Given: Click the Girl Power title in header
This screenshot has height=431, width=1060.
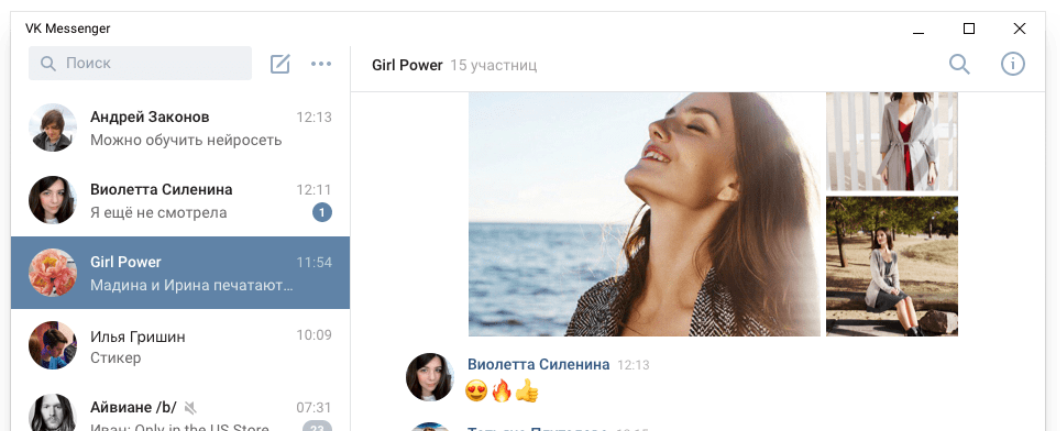Looking at the screenshot, I should click(x=407, y=66).
